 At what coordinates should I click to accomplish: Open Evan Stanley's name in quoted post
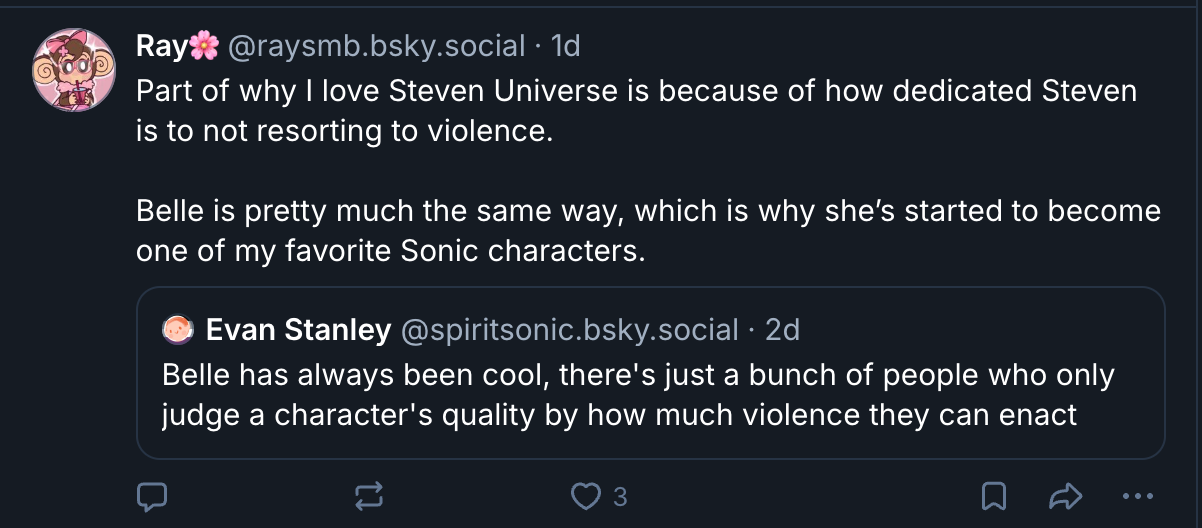pyautogui.click(x=298, y=328)
